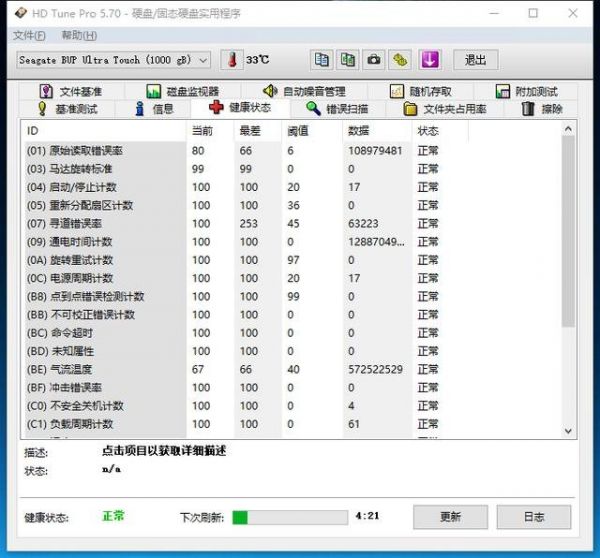This screenshot has height=558, width=600.
Task: Select the 健康状态 tab
Action: click(x=240, y=108)
